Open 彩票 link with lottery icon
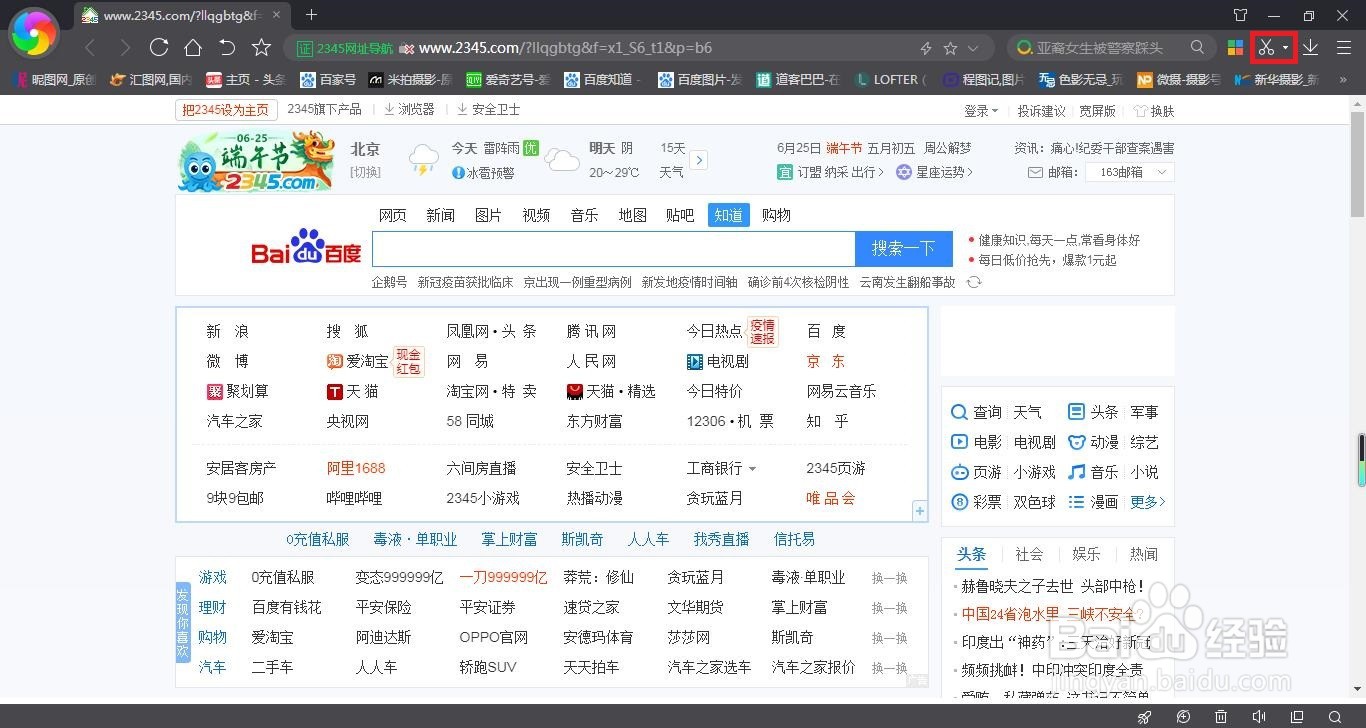 (x=976, y=502)
